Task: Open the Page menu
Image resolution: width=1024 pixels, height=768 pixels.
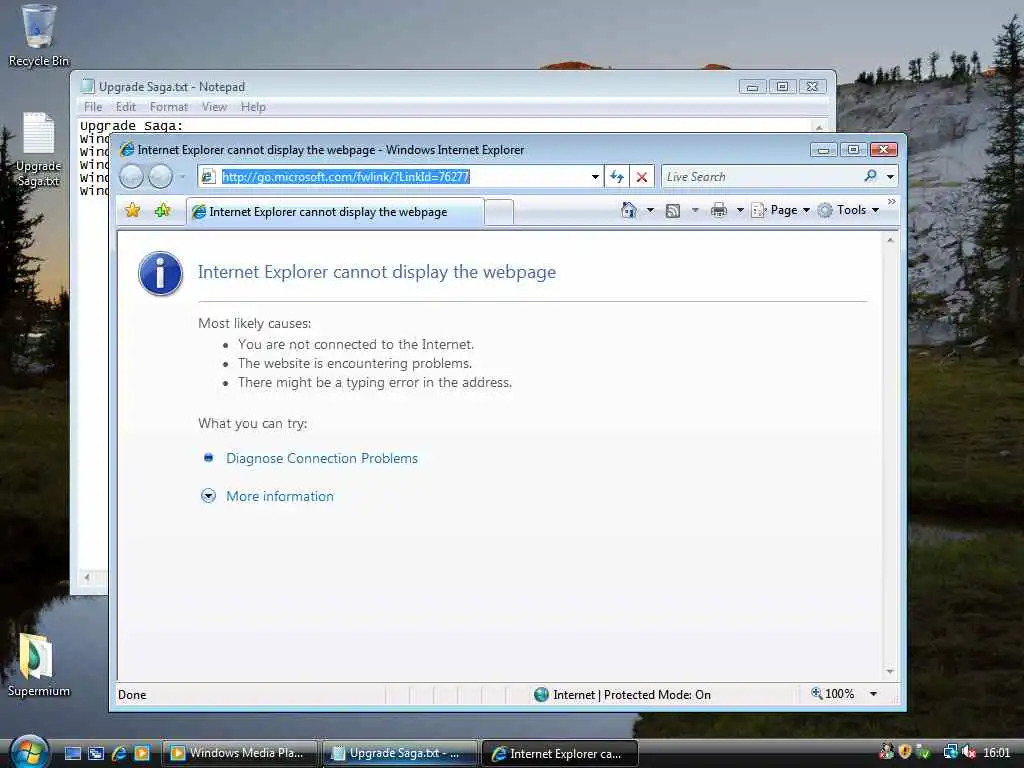Action: point(780,210)
